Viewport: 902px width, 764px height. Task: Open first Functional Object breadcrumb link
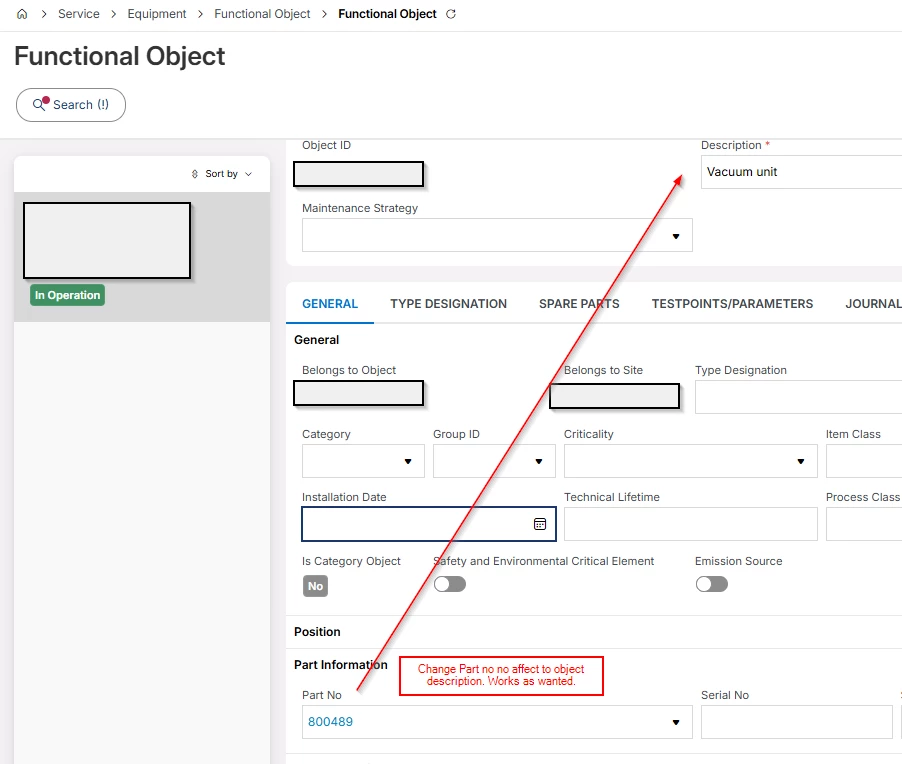(262, 14)
